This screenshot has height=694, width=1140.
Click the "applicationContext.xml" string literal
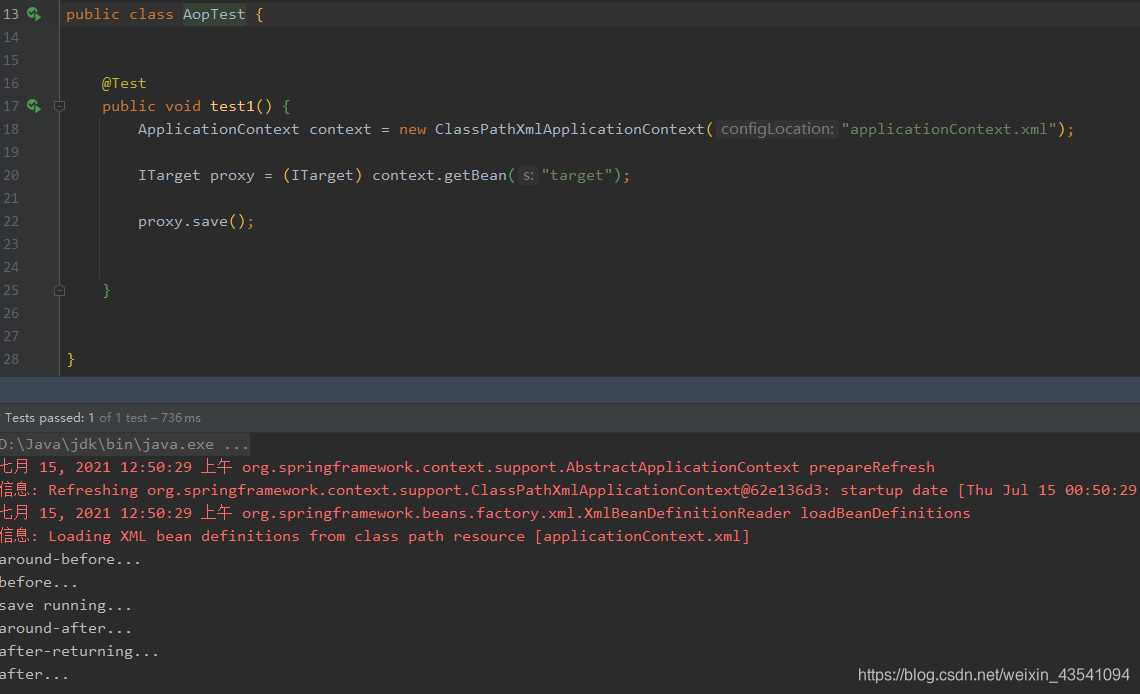pos(949,129)
